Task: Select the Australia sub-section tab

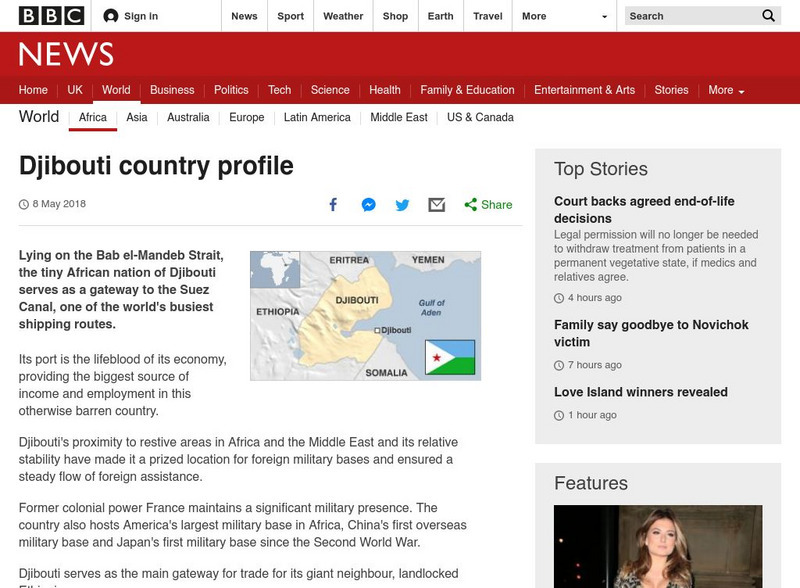Action: 188,117
